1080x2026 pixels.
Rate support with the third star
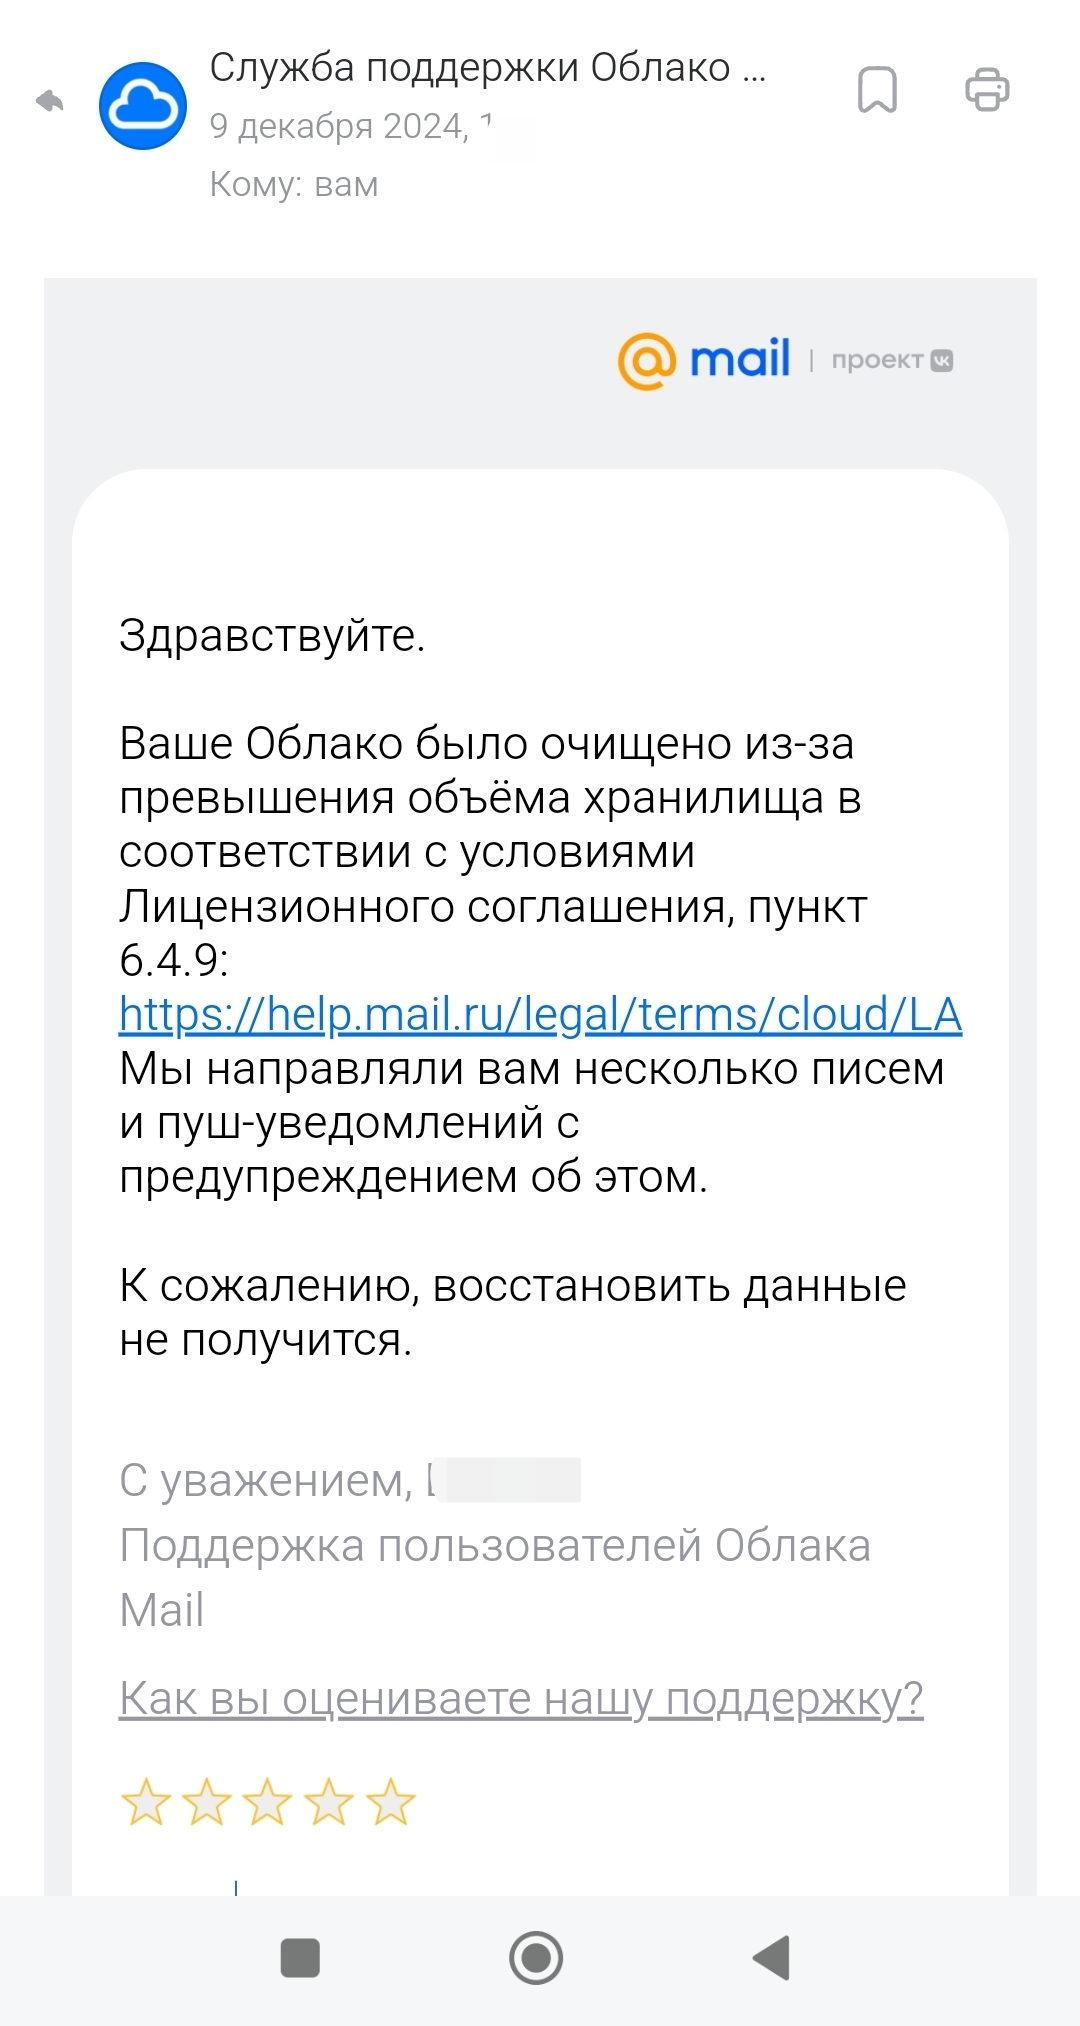pyautogui.click(x=268, y=1802)
